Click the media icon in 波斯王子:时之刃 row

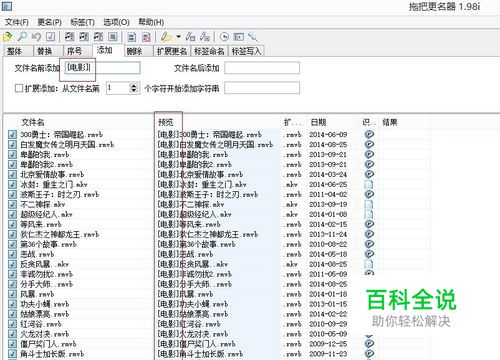369,194
